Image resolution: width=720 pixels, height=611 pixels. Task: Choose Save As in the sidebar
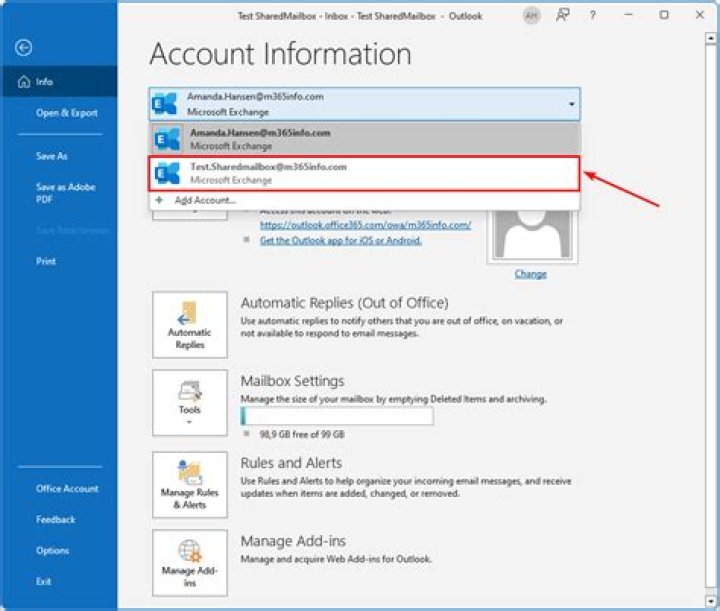coord(51,156)
